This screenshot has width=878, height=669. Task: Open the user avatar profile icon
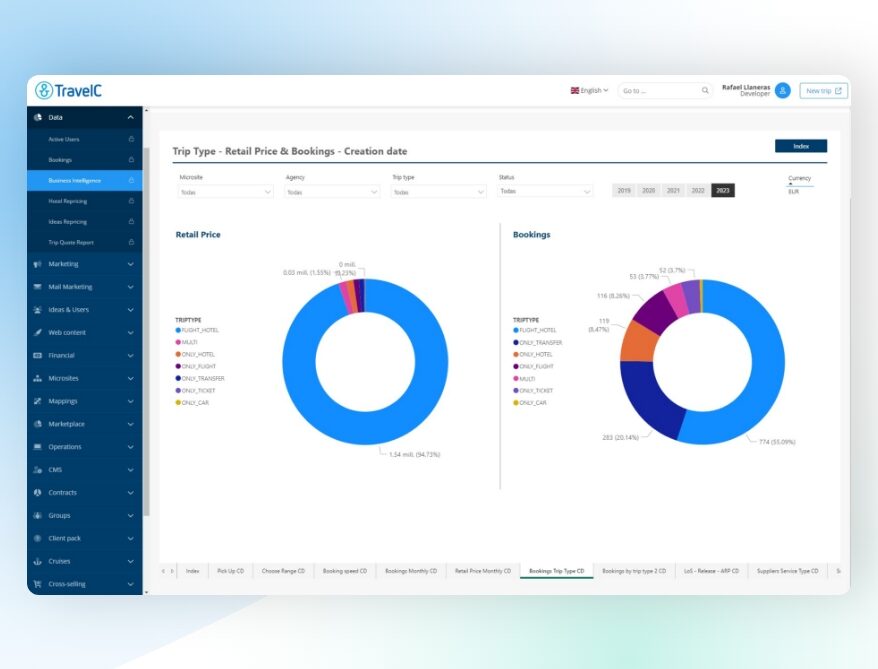(x=783, y=90)
